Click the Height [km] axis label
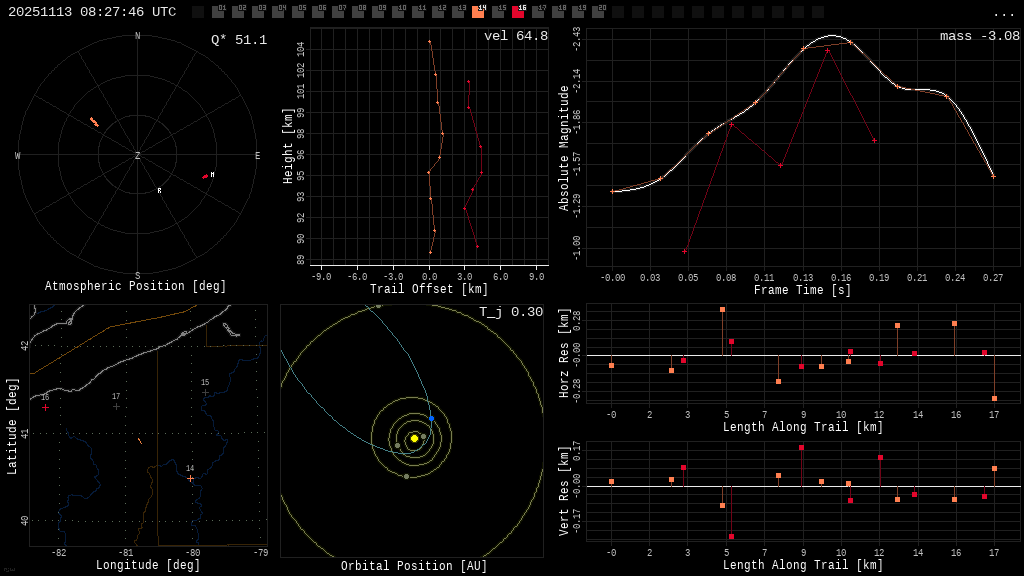The image size is (1024, 576). coord(287,146)
